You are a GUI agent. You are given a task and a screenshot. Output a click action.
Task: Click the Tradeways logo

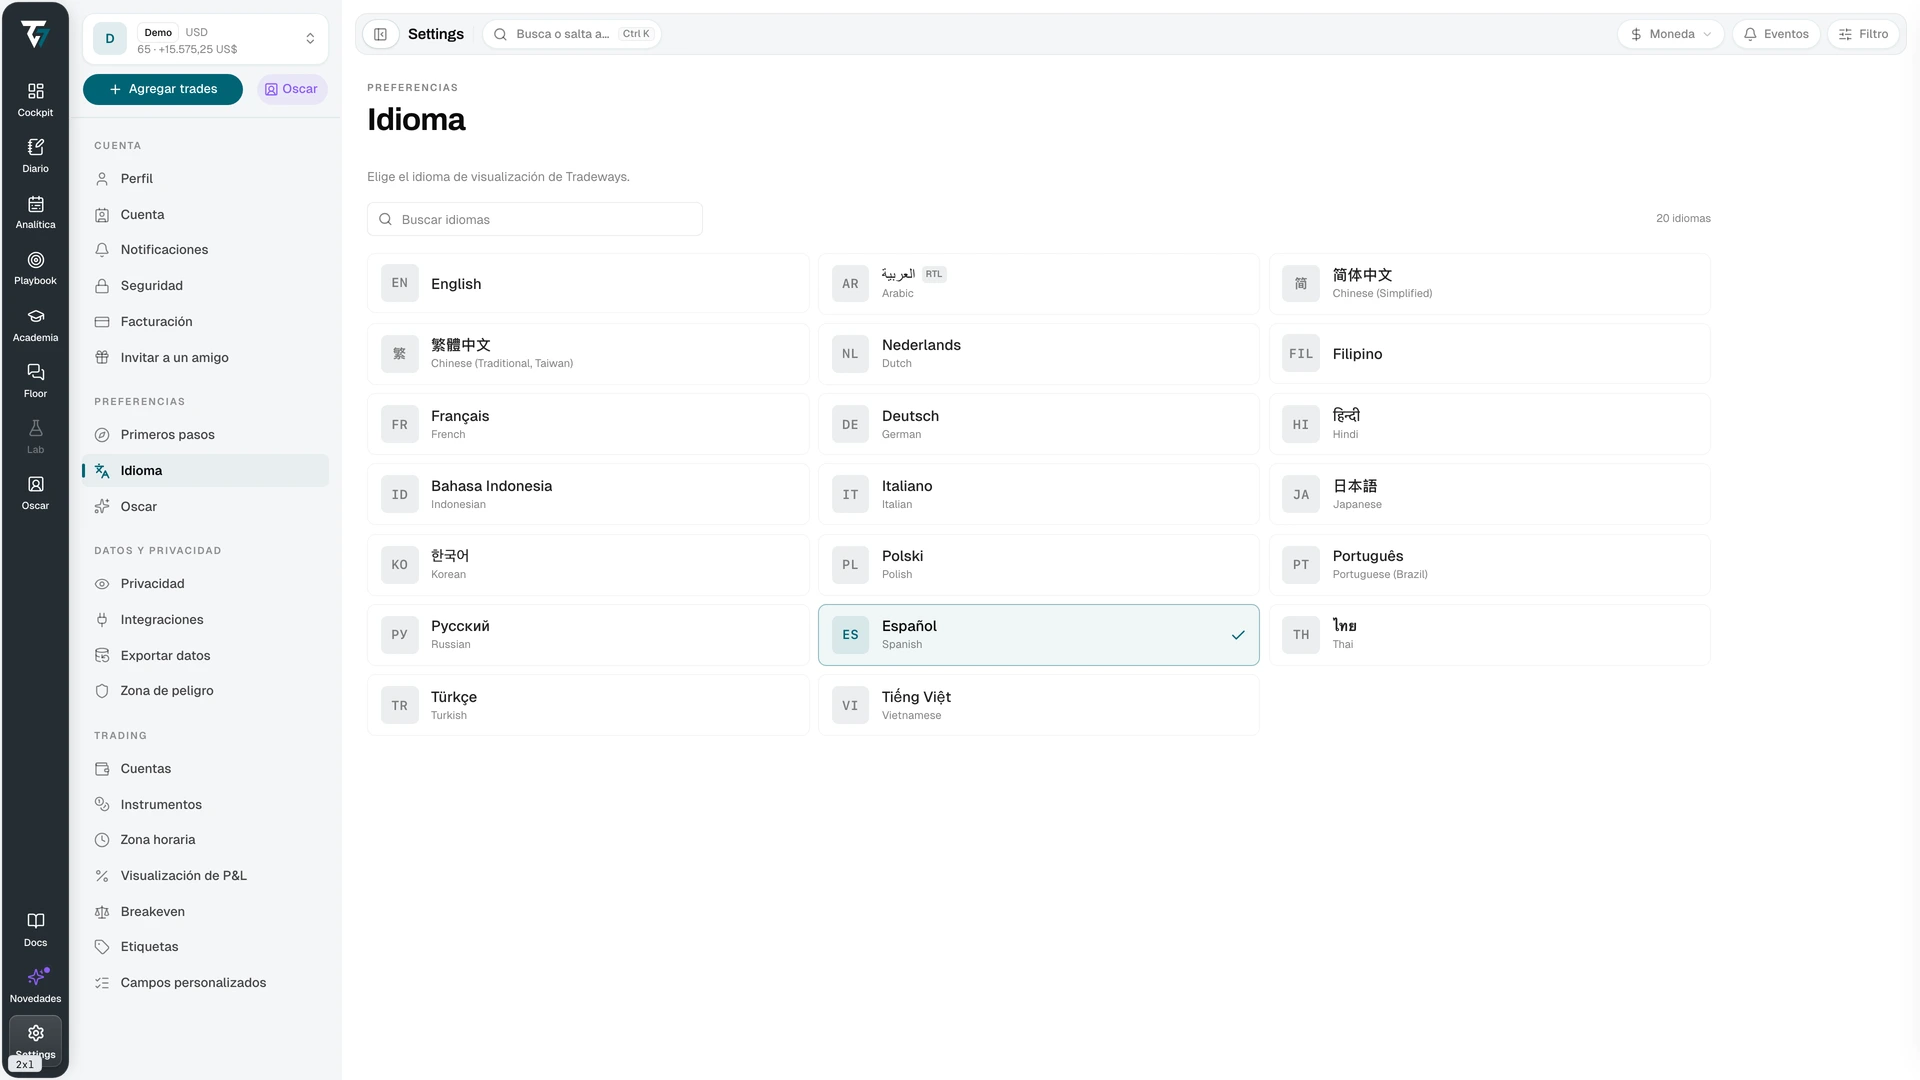(x=35, y=35)
